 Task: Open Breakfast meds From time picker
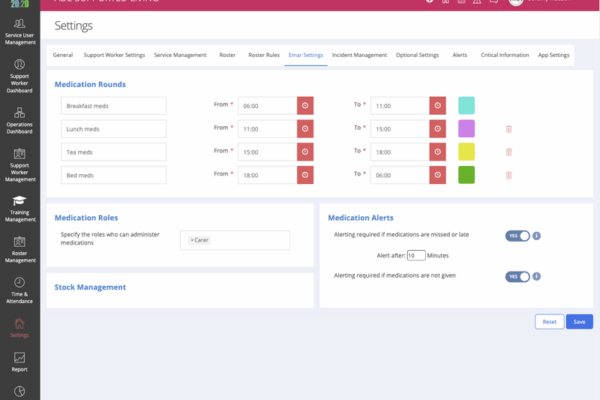305,105
